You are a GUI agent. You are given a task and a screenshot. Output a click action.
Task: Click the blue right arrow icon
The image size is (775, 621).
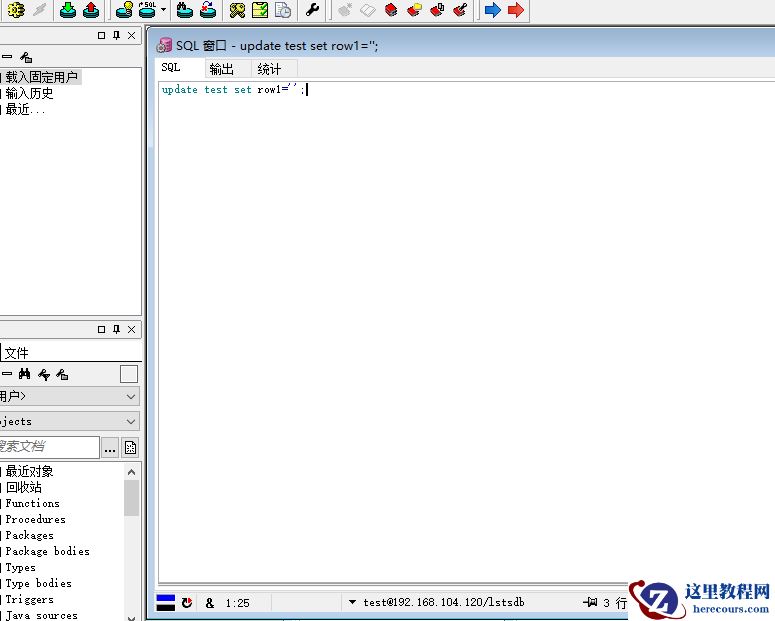[x=492, y=10]
